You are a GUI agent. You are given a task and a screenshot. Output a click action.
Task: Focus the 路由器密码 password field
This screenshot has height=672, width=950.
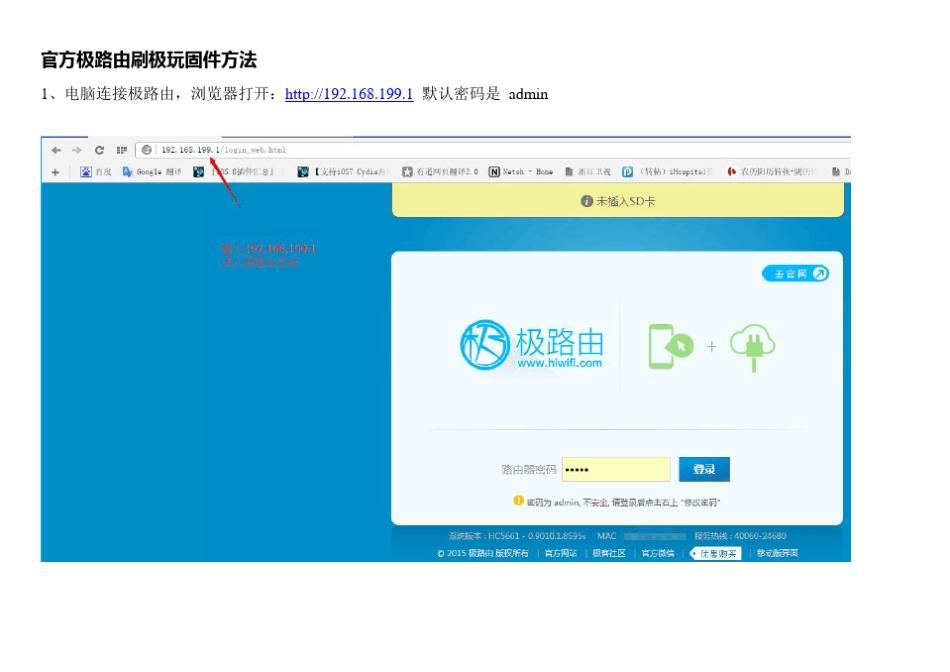pyautogui.click(x=616, y=470)
